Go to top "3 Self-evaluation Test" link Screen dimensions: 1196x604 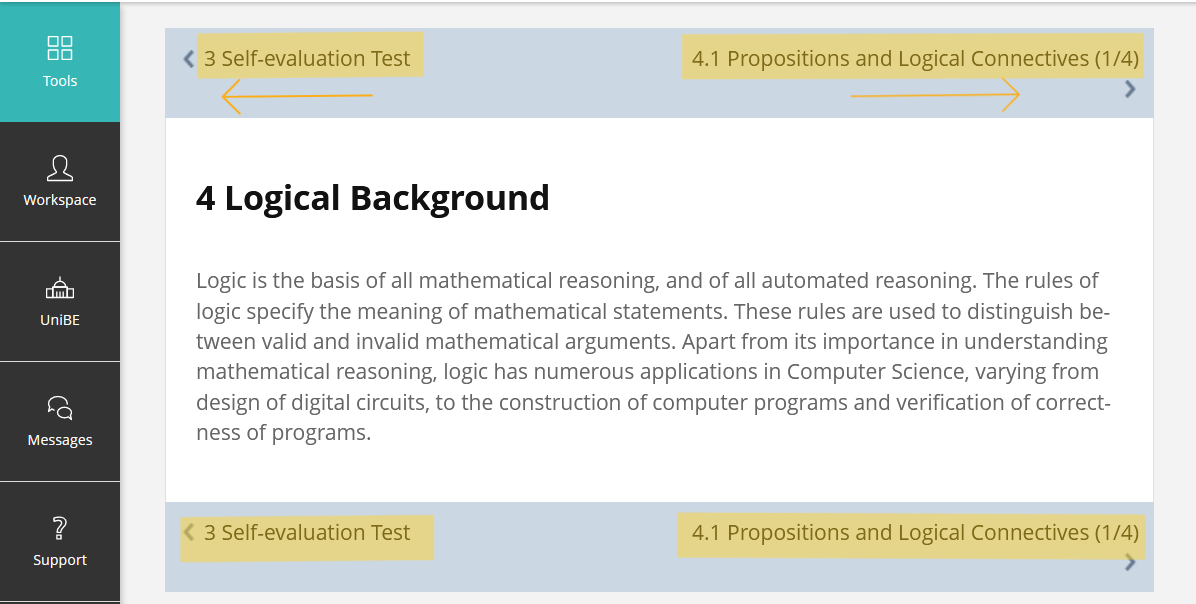point(307,59)
